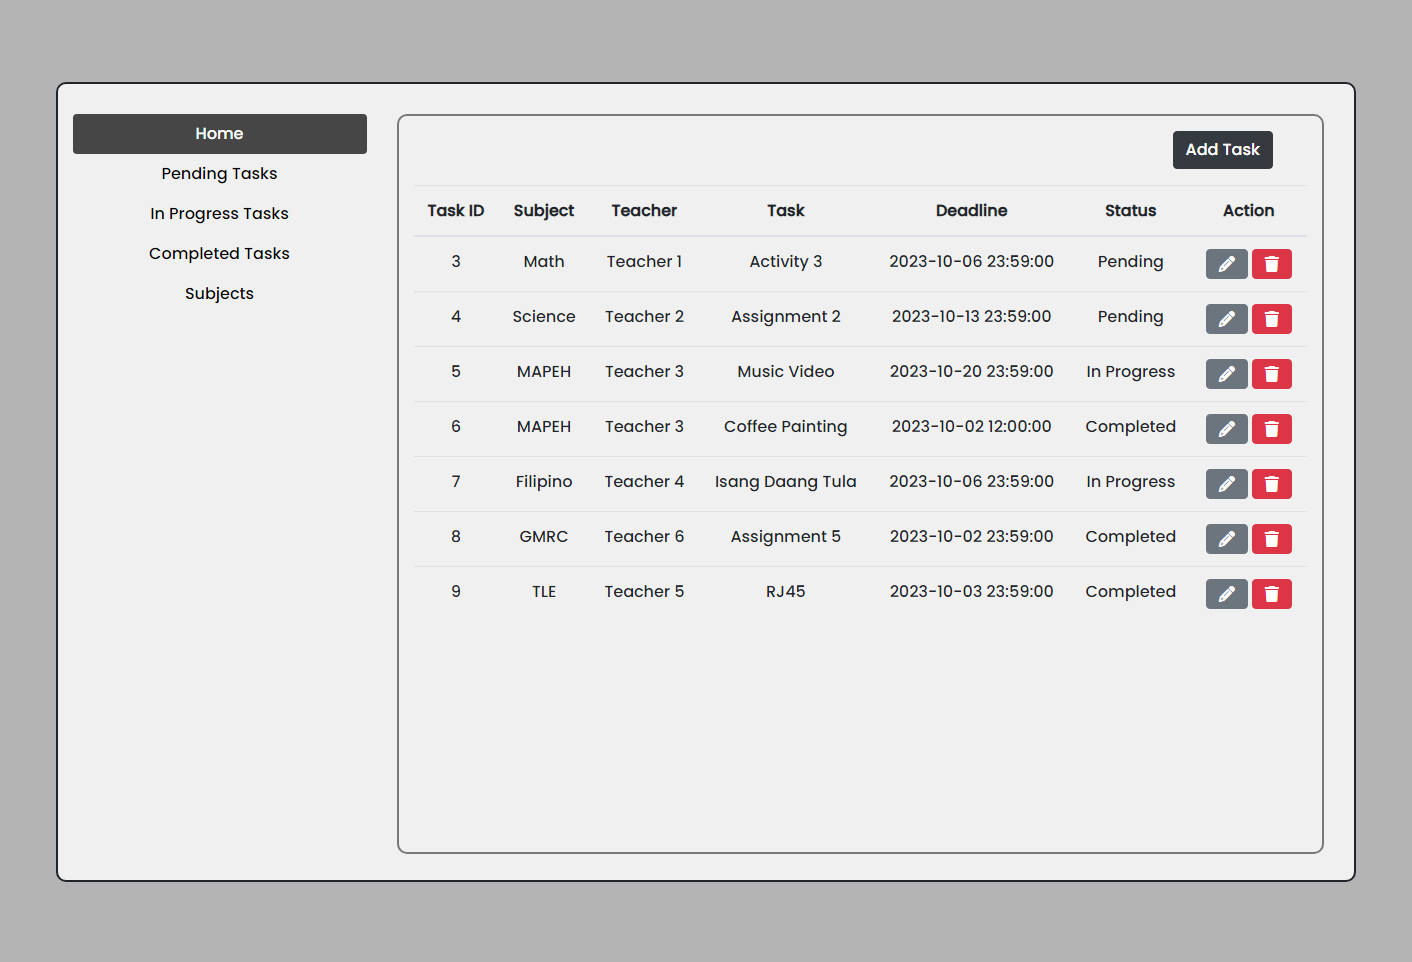Click deadline 2023-10-20 23:59:00

[971, 372]
